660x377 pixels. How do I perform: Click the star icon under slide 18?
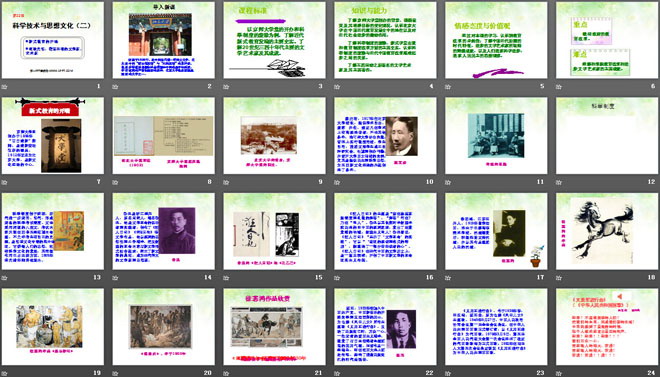tap(559, 278)
